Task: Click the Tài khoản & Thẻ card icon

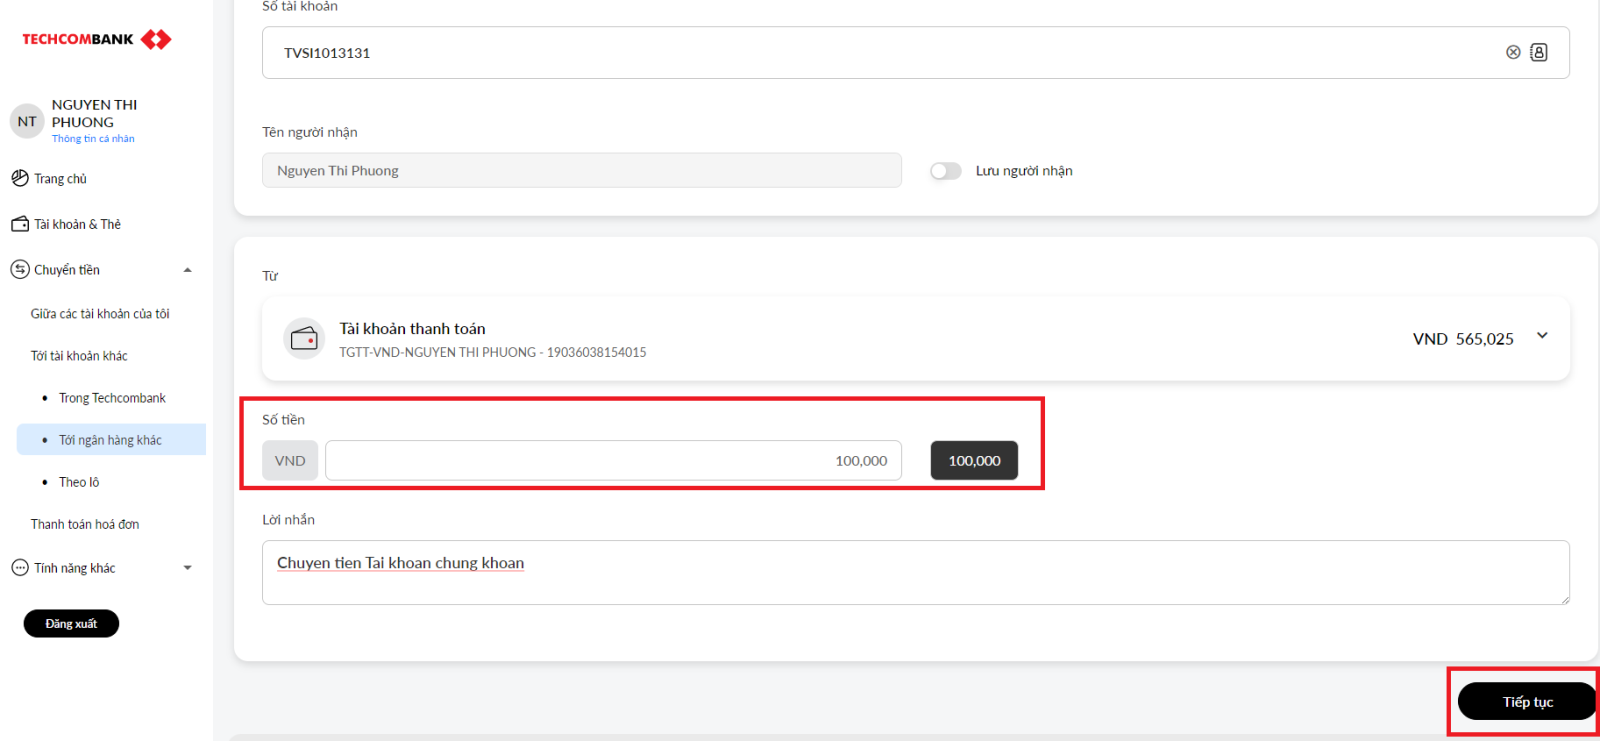Action: click(20, 224)
